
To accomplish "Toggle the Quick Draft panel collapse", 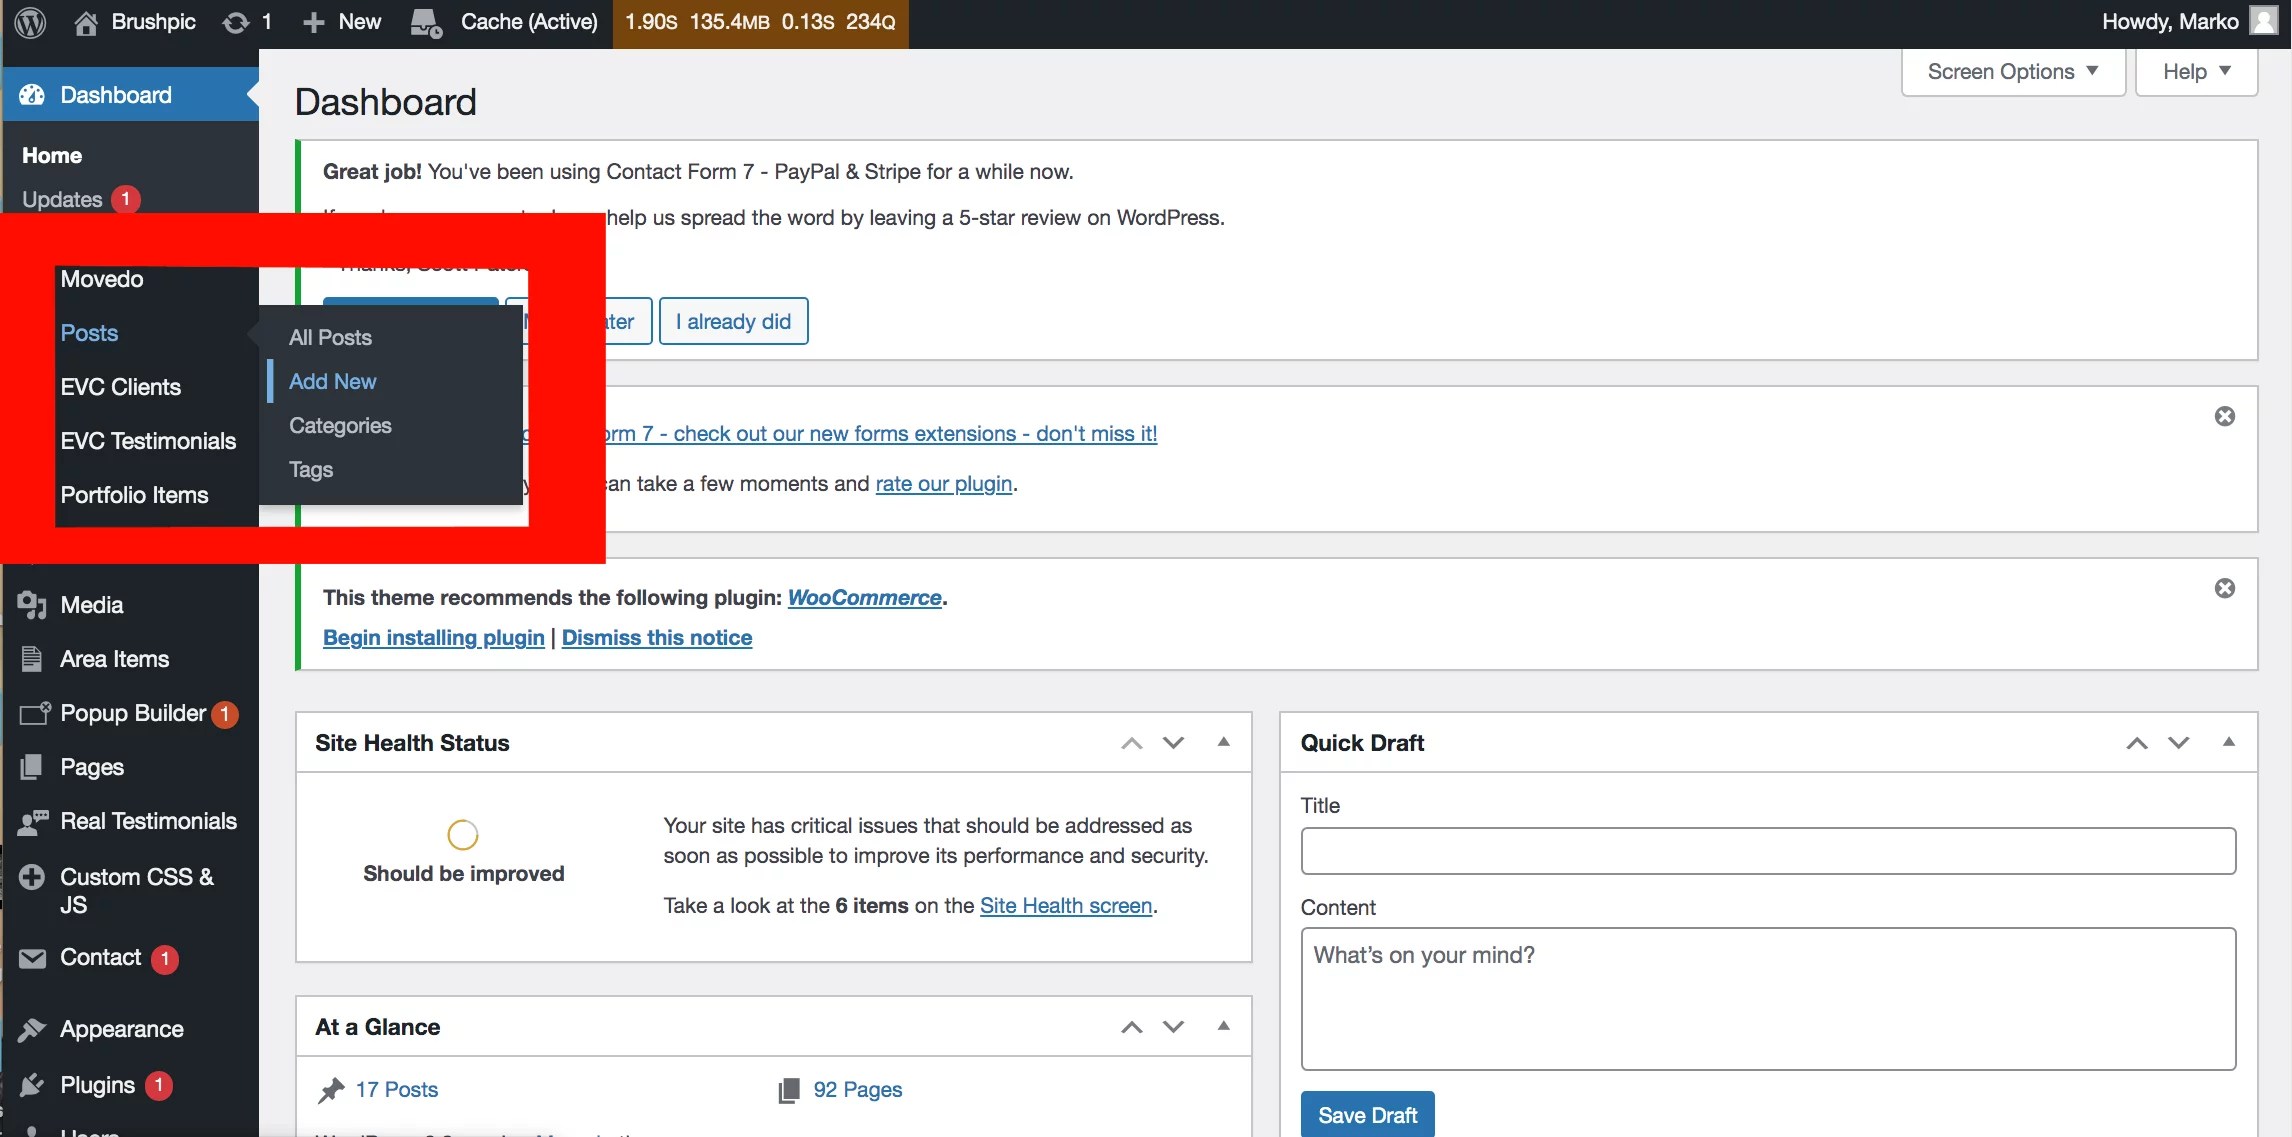I will point(2229,742).
